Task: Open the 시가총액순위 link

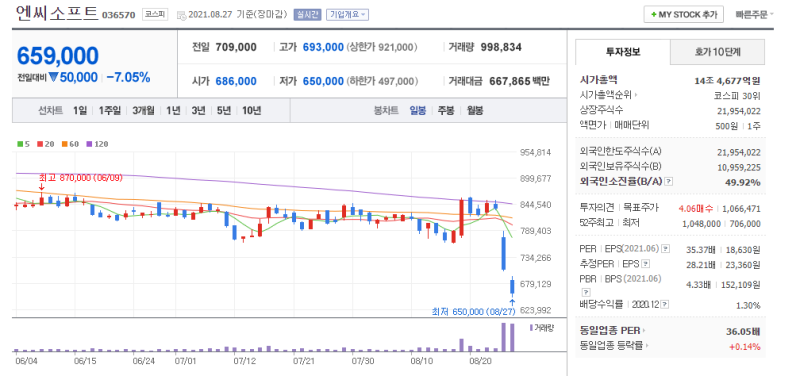Action: pyautogui.click(x=608, y=94)
